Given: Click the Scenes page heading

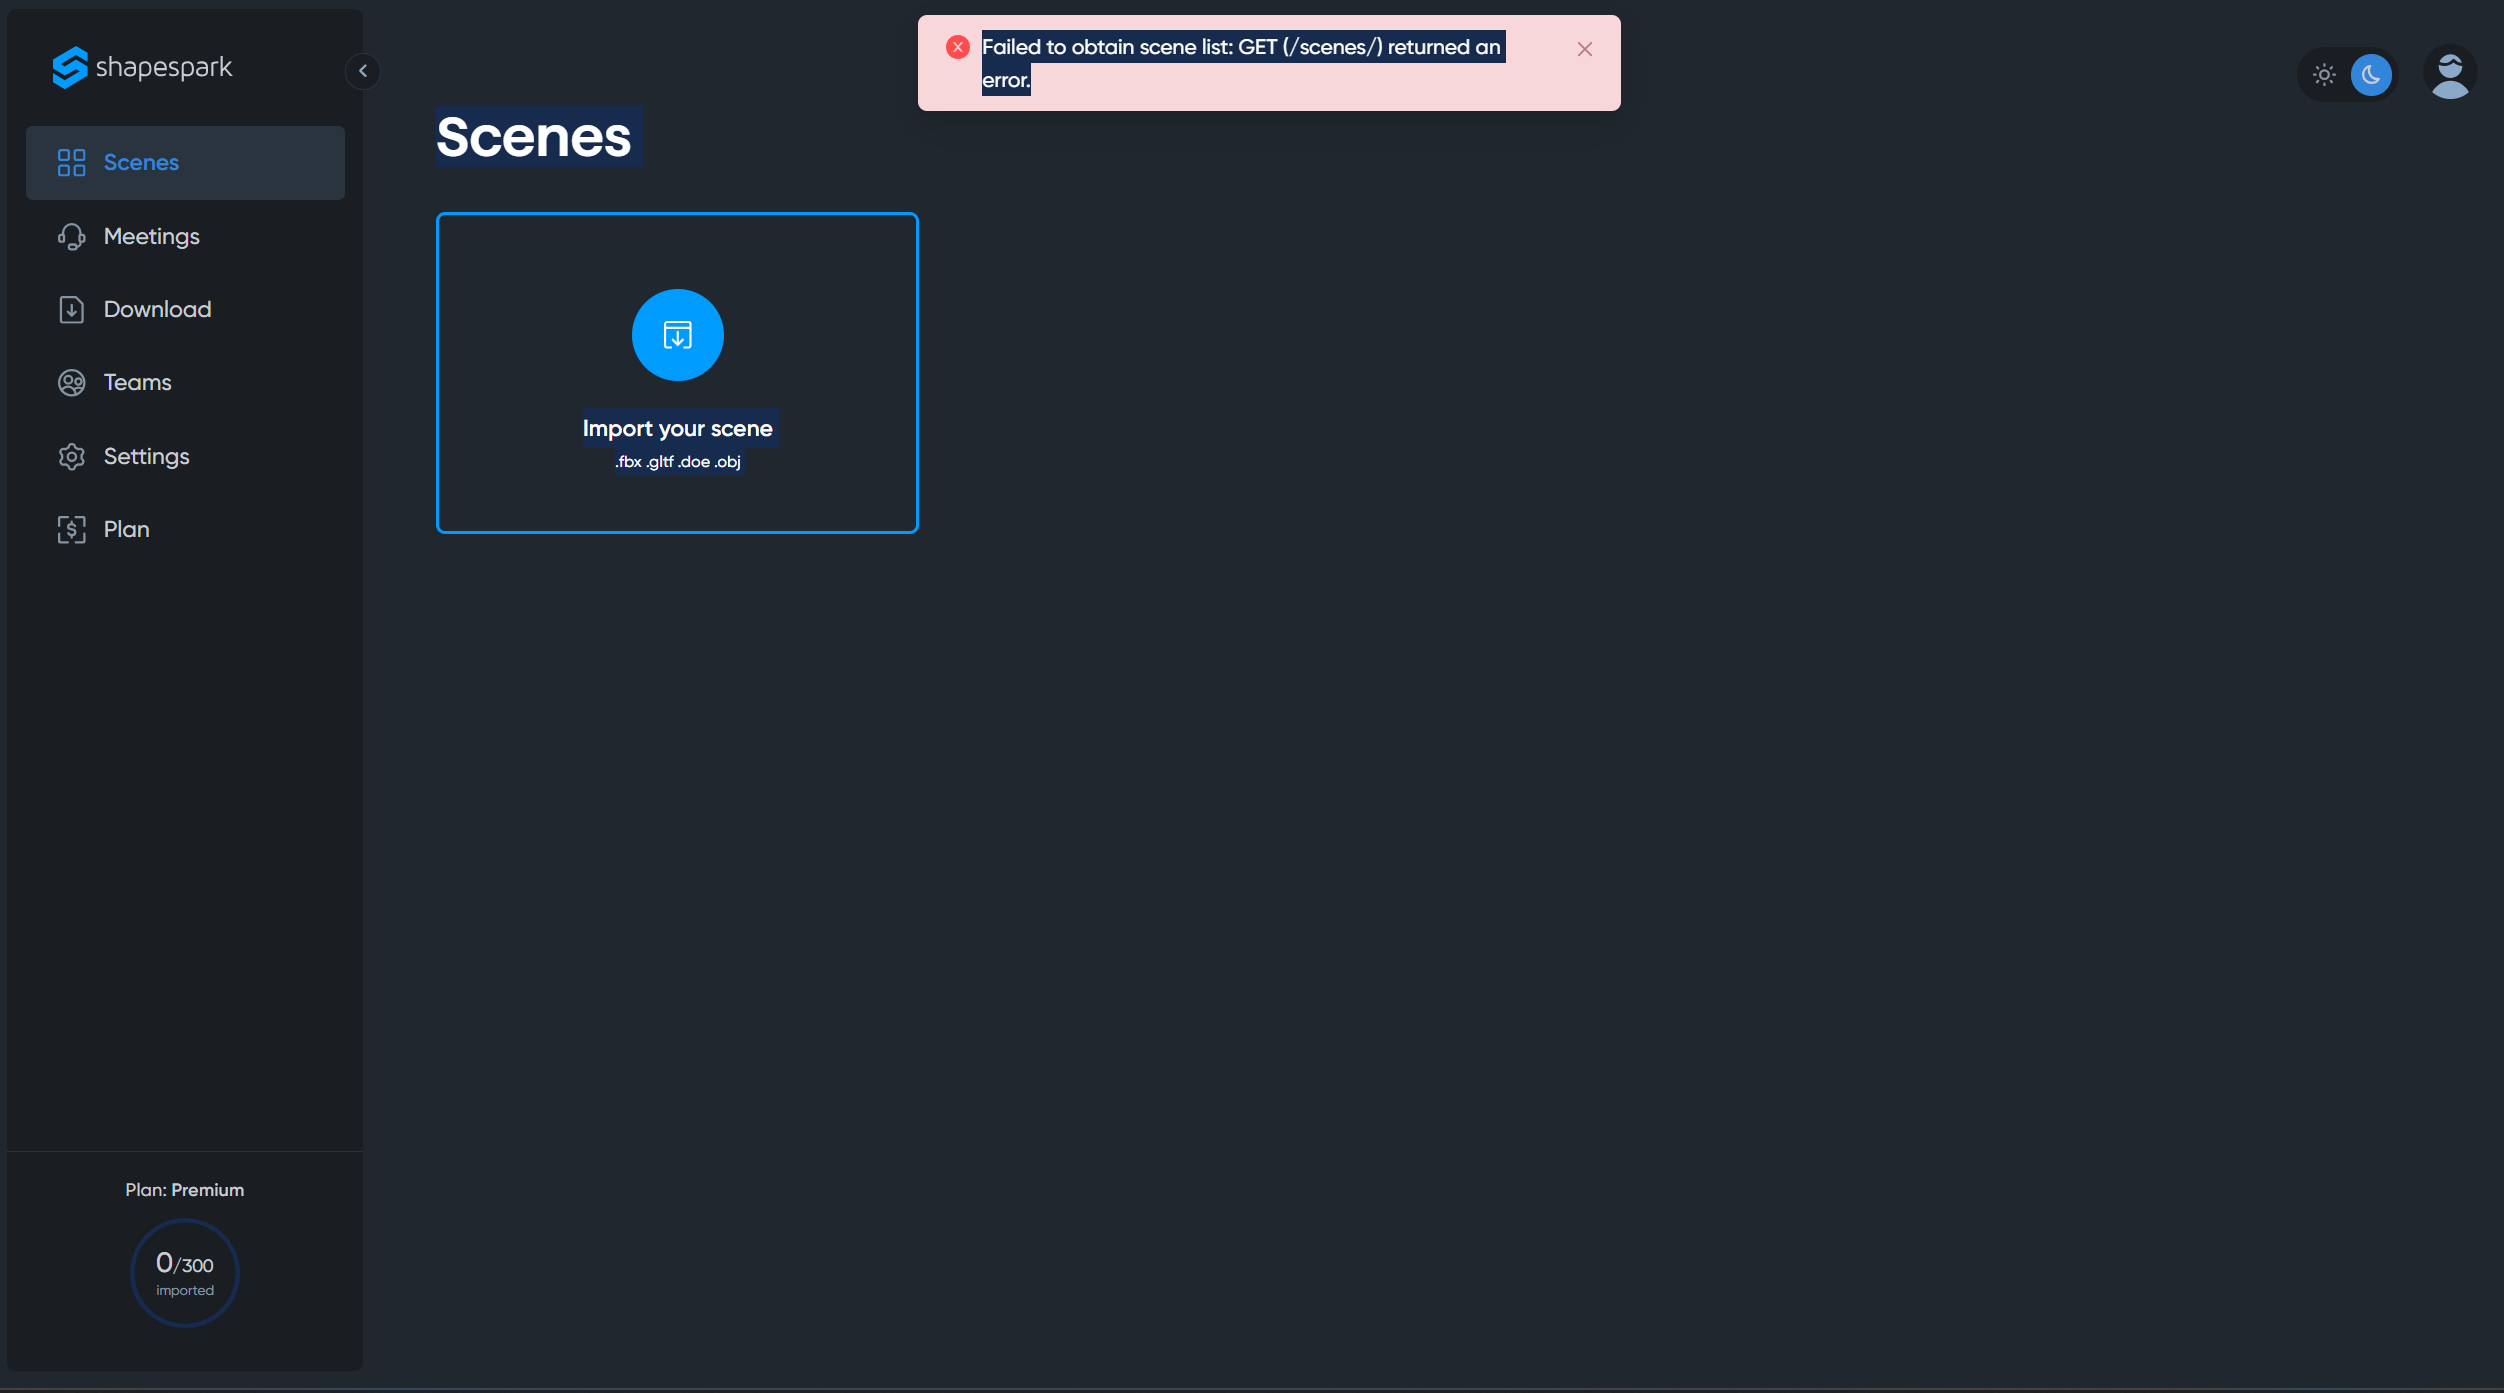Looking at the screenshot, I should pyautogui.click(x=534, y=137).
